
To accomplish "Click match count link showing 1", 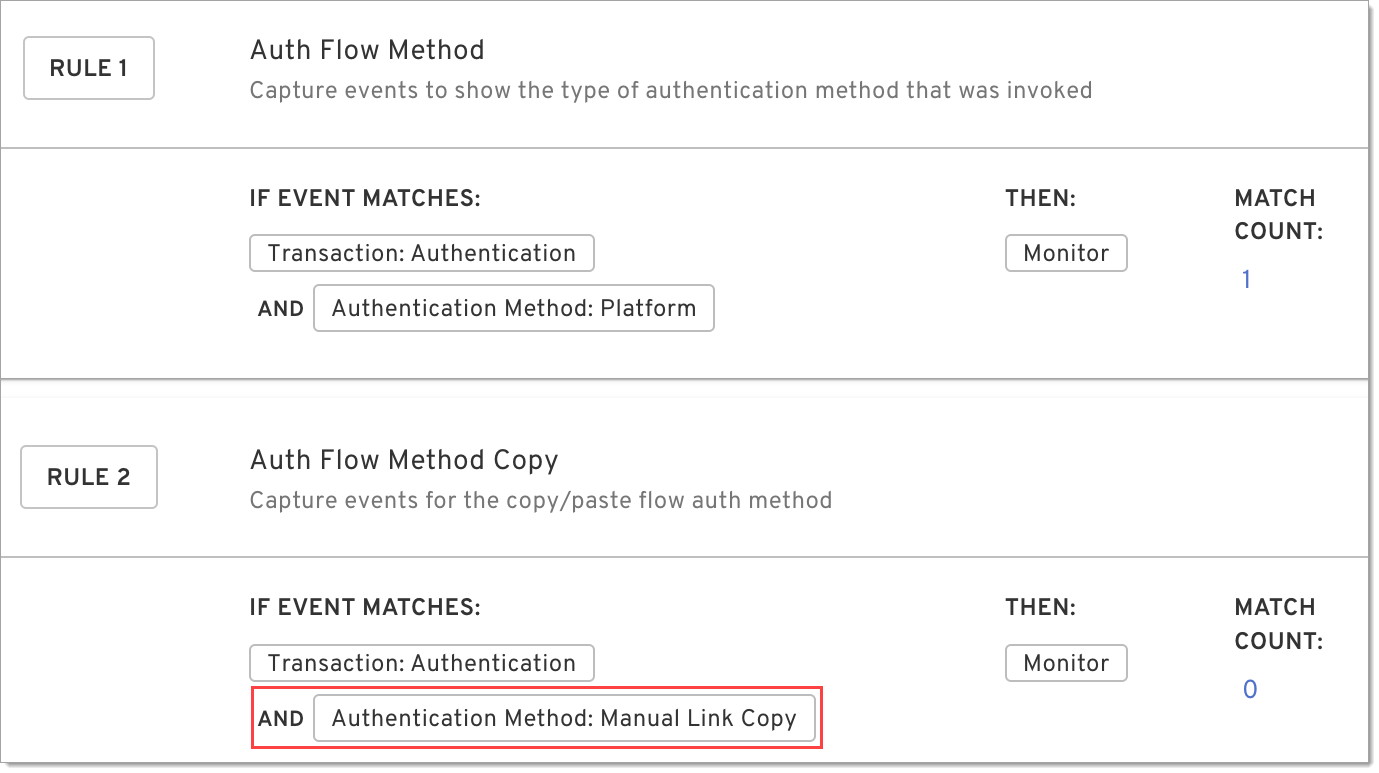I will [1246, 279].
